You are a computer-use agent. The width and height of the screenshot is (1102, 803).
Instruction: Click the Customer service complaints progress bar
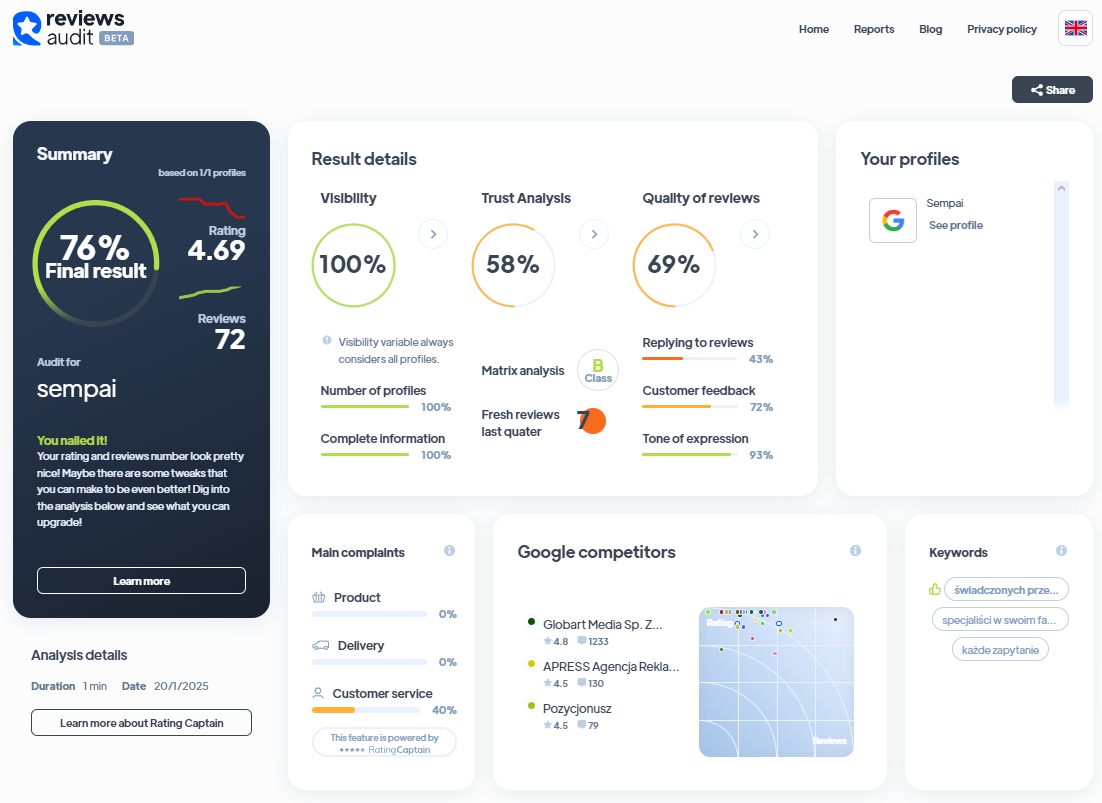(x=366, y=710)
